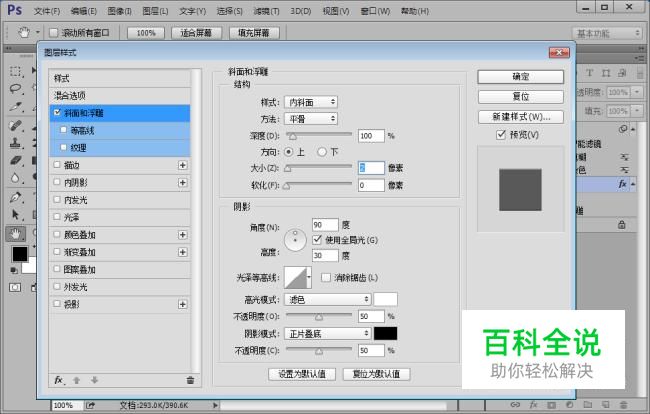650x414 pixels.
Task: Open the 样式 内斜面 dropdown
Action: click(x=311, y=102)
